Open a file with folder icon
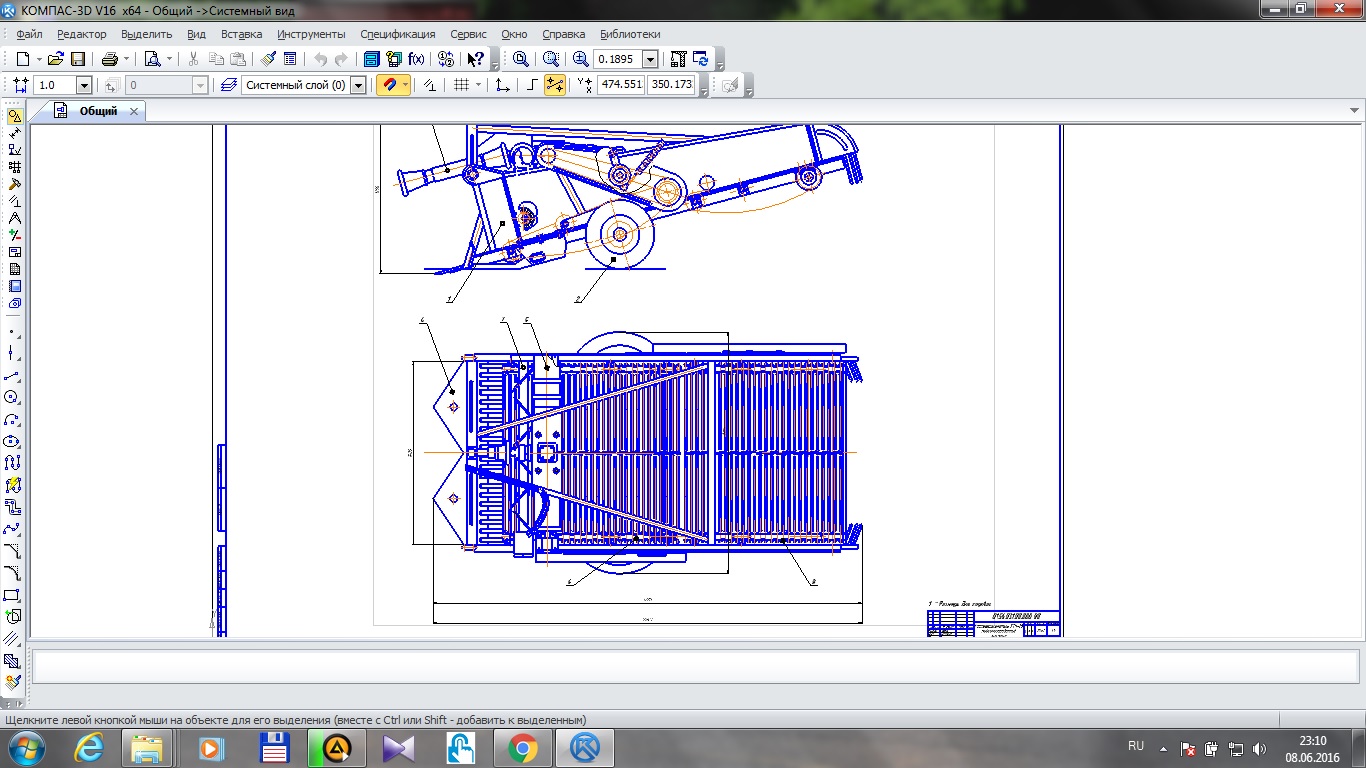 [x=56, y=59]
